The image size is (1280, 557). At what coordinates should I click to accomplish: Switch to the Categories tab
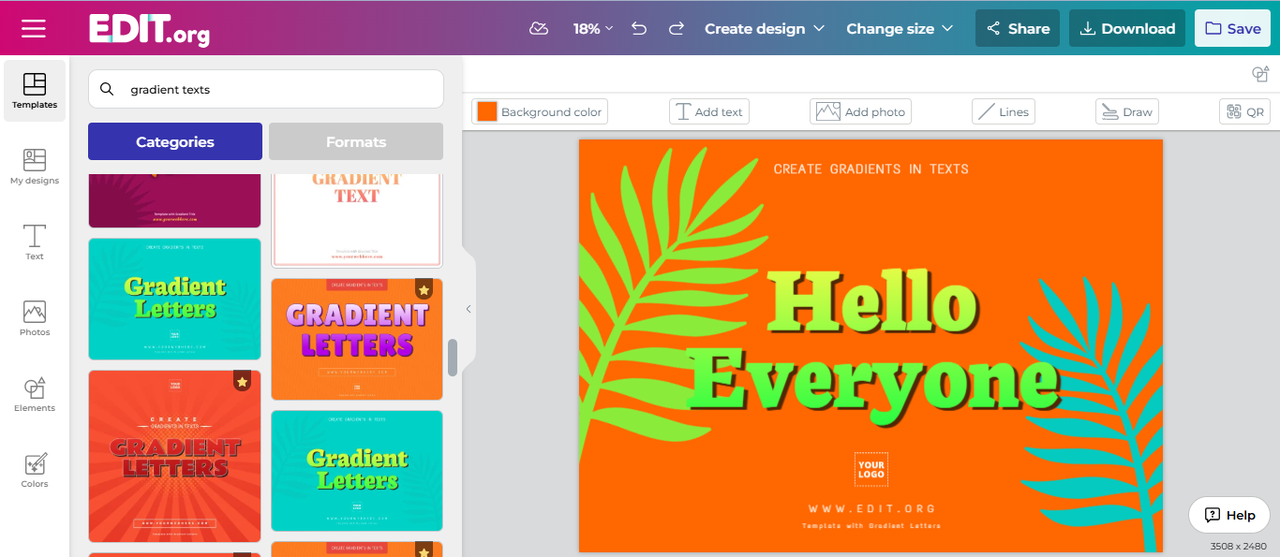(175, 142)
